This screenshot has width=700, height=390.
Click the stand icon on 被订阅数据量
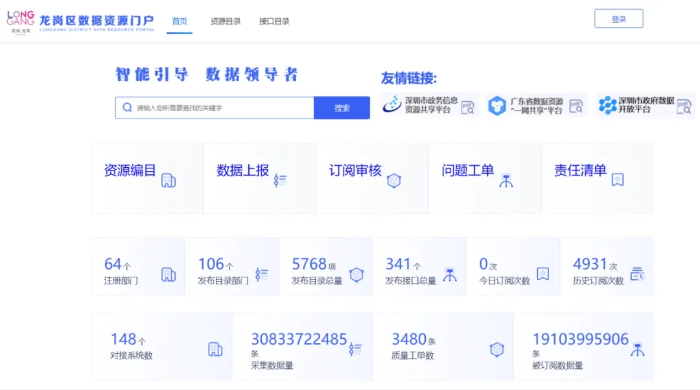coord(637,350)
